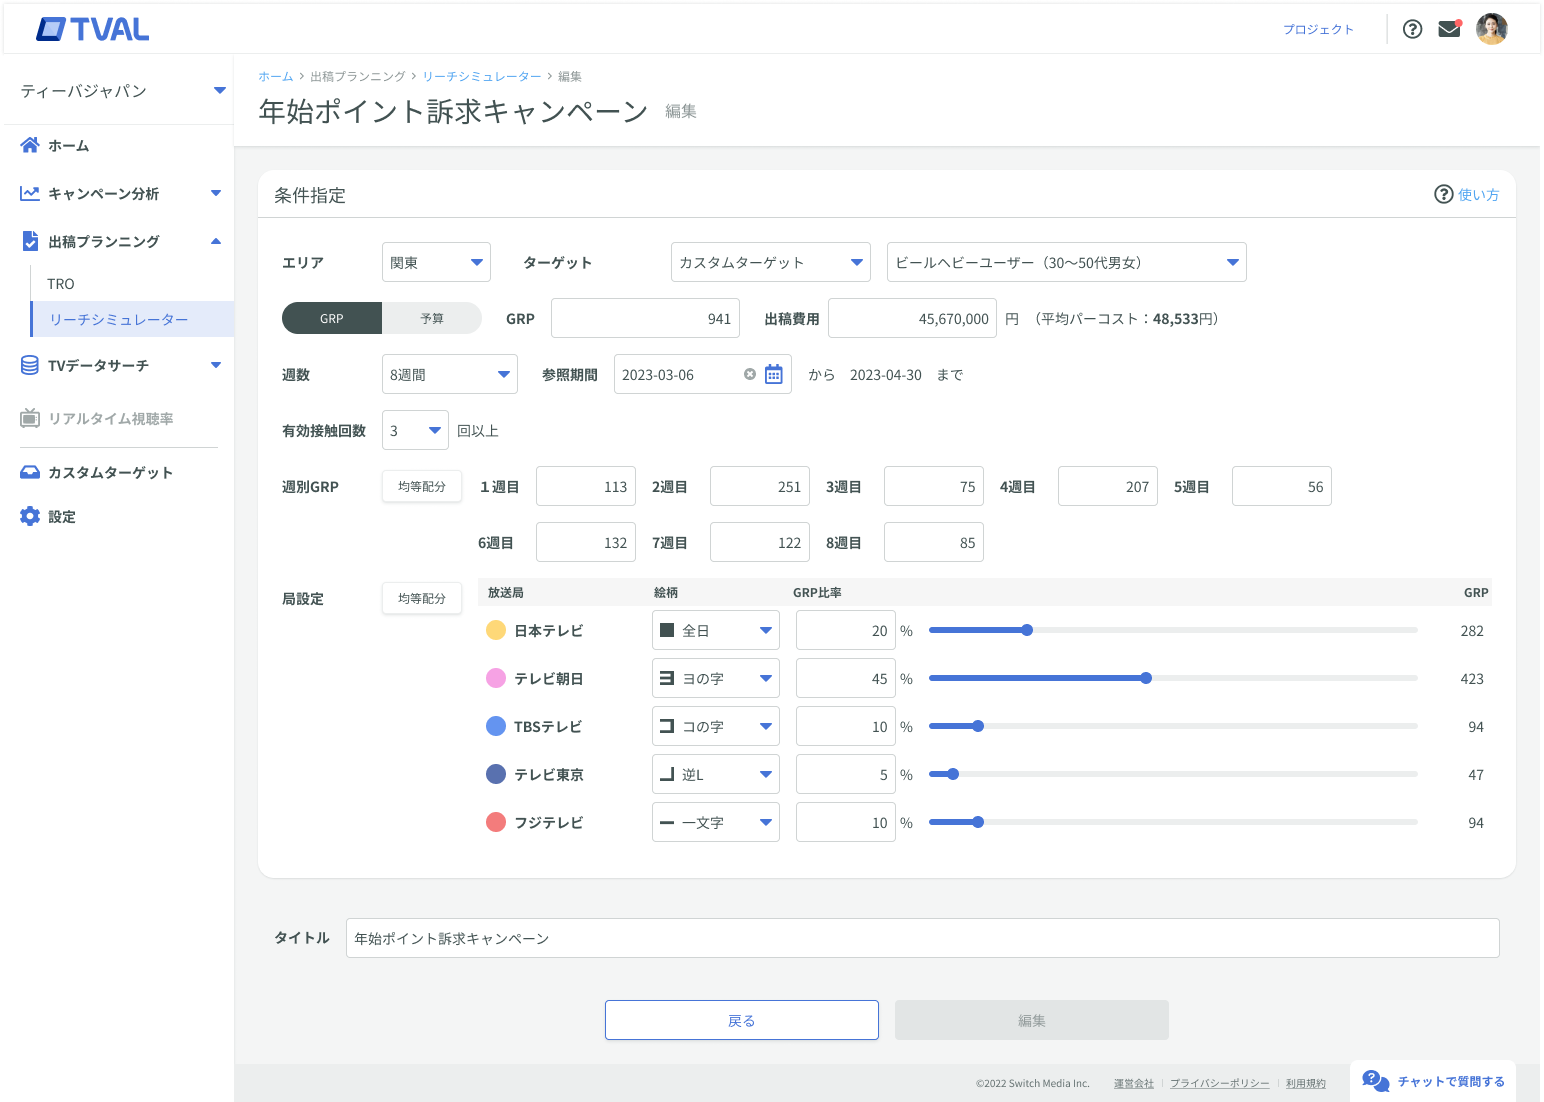
Task: Click the テレビ朝日 GRP ratio slider handle
Action: coord(1146,678)
